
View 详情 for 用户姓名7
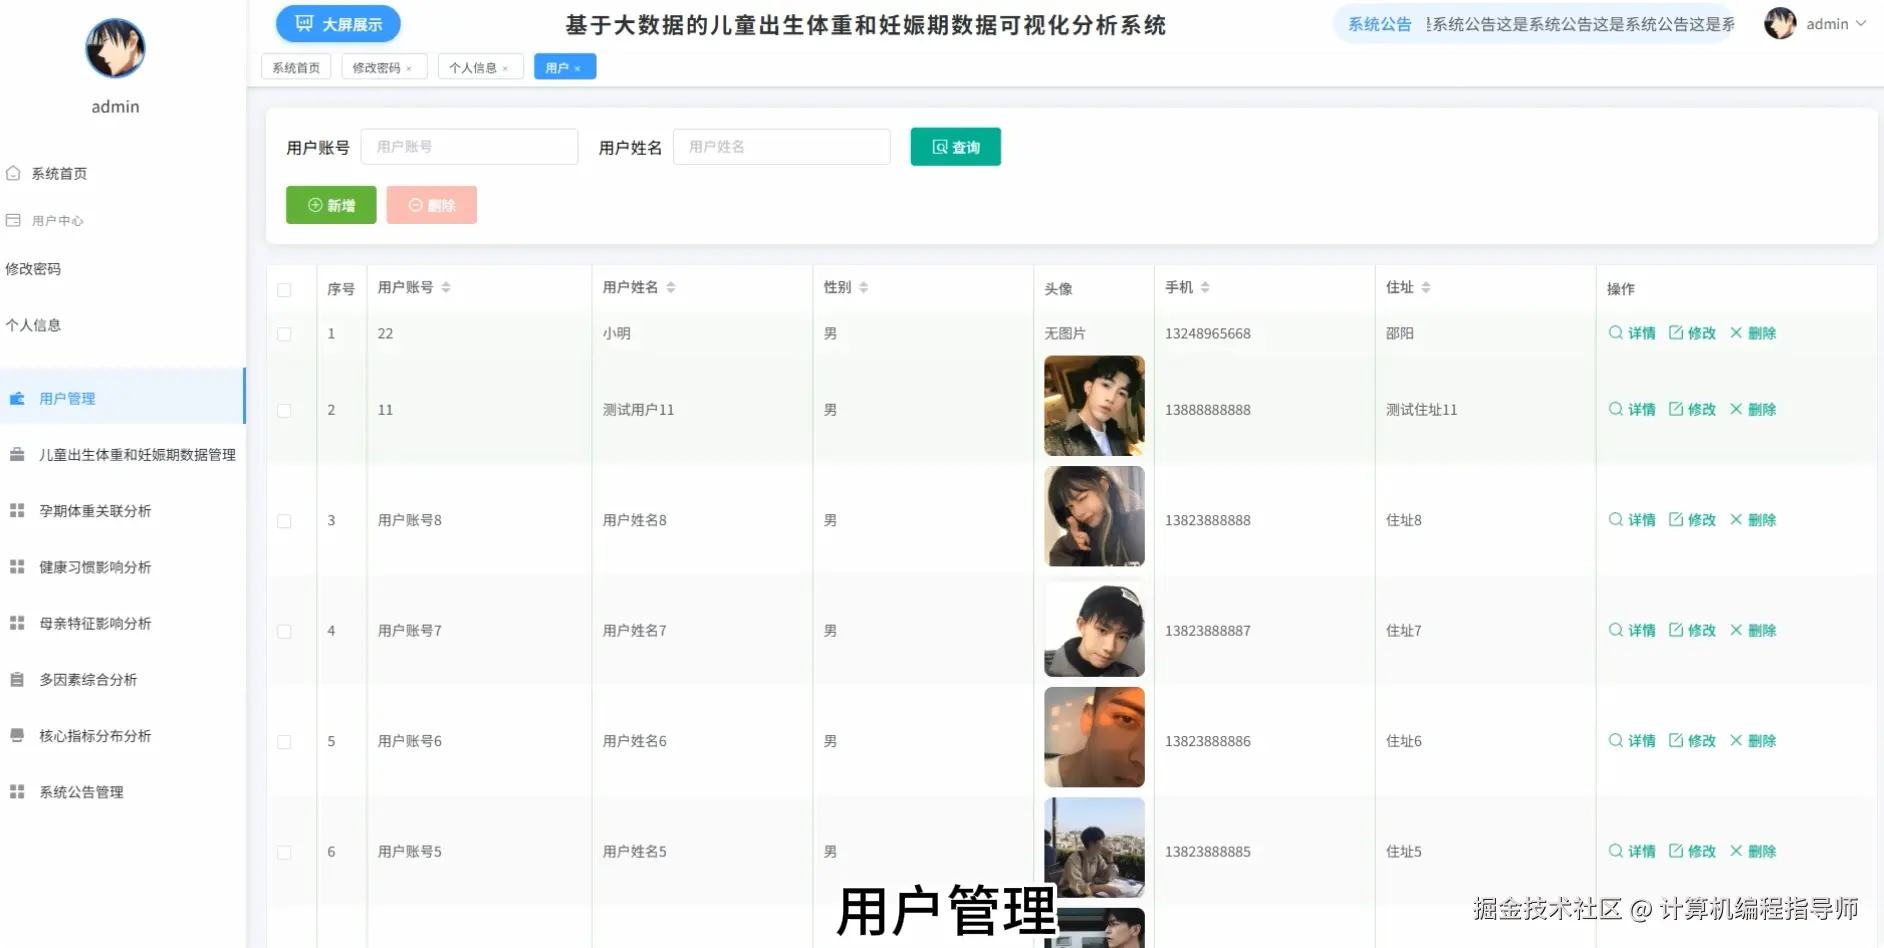point(1632,630)
